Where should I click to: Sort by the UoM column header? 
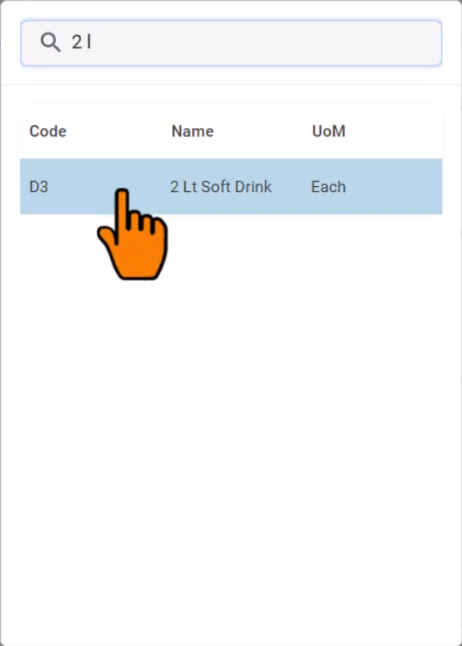[x=328, y=131]
